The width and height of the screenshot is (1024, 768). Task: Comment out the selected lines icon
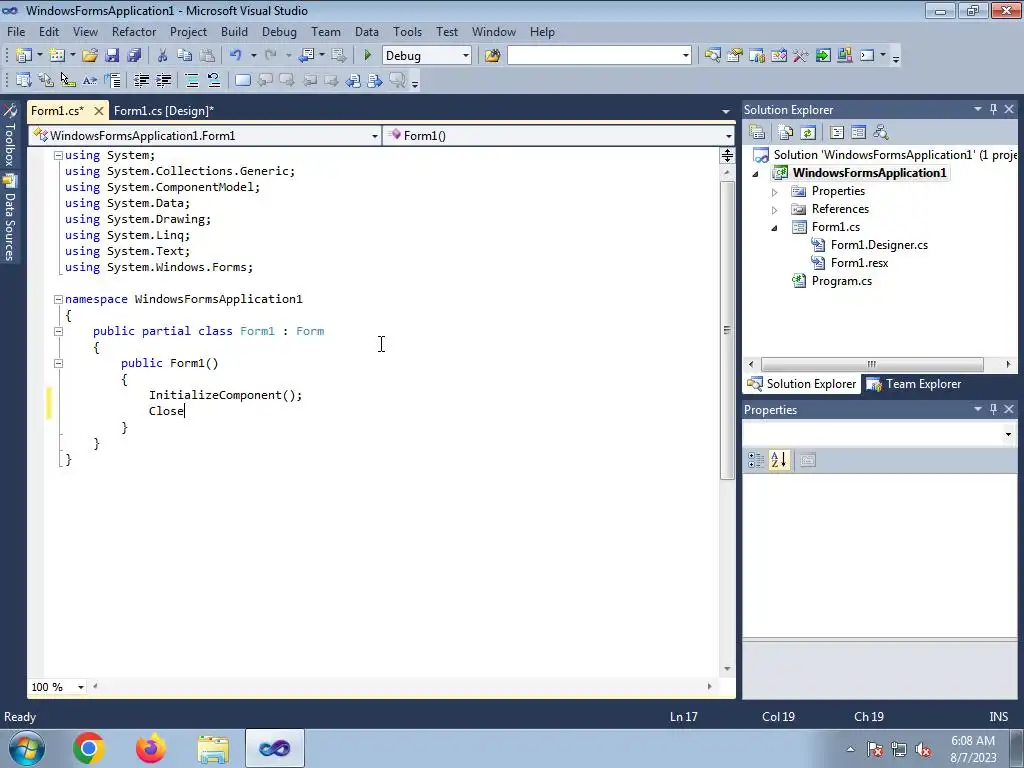pyautogui.click(x=192, y=80)
